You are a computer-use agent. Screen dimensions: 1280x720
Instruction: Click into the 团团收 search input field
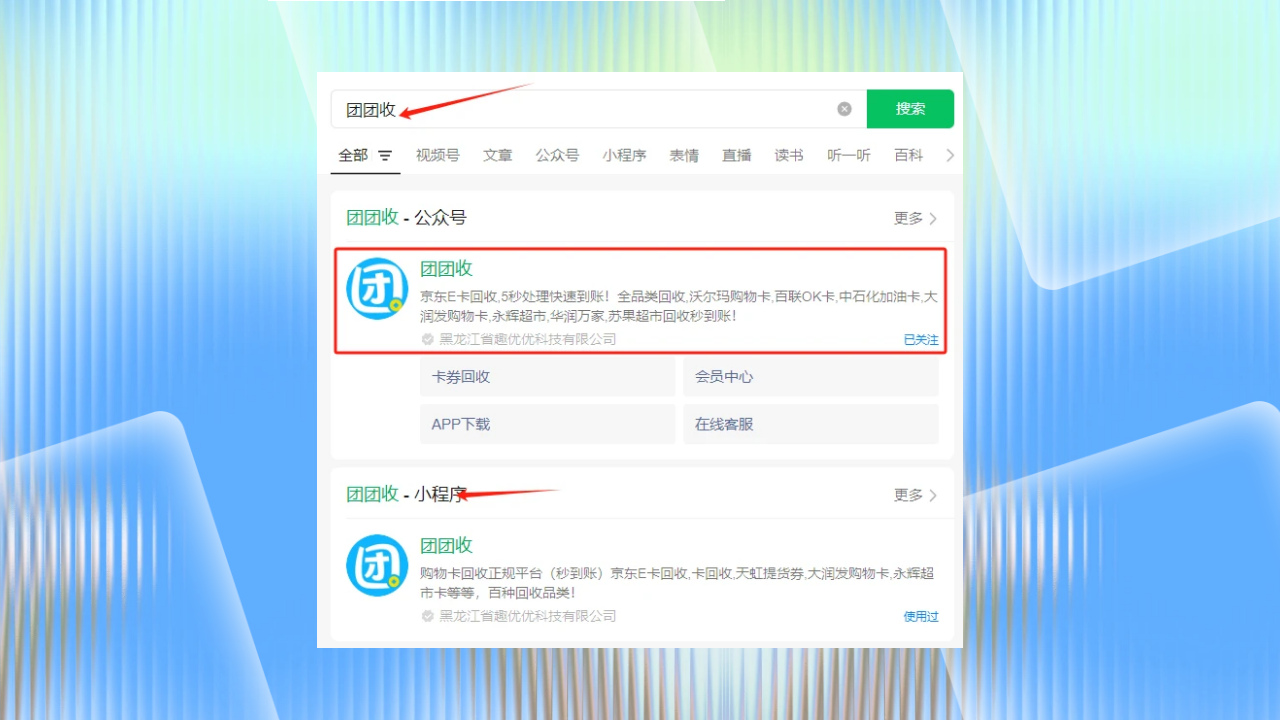pyautogui.click(x=598, y=109)
